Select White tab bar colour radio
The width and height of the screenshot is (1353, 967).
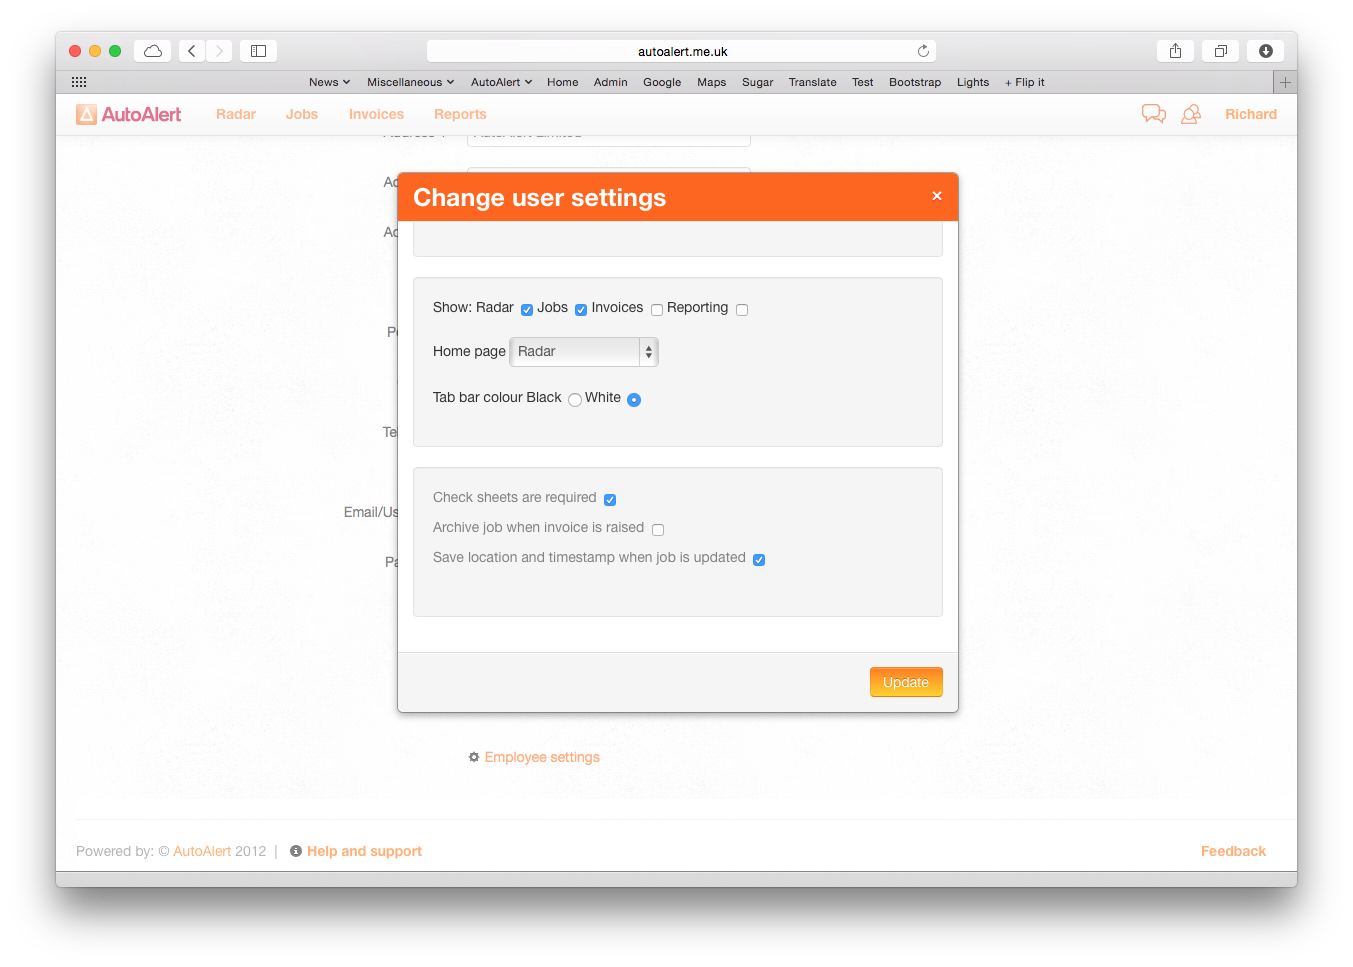[634, 400]
